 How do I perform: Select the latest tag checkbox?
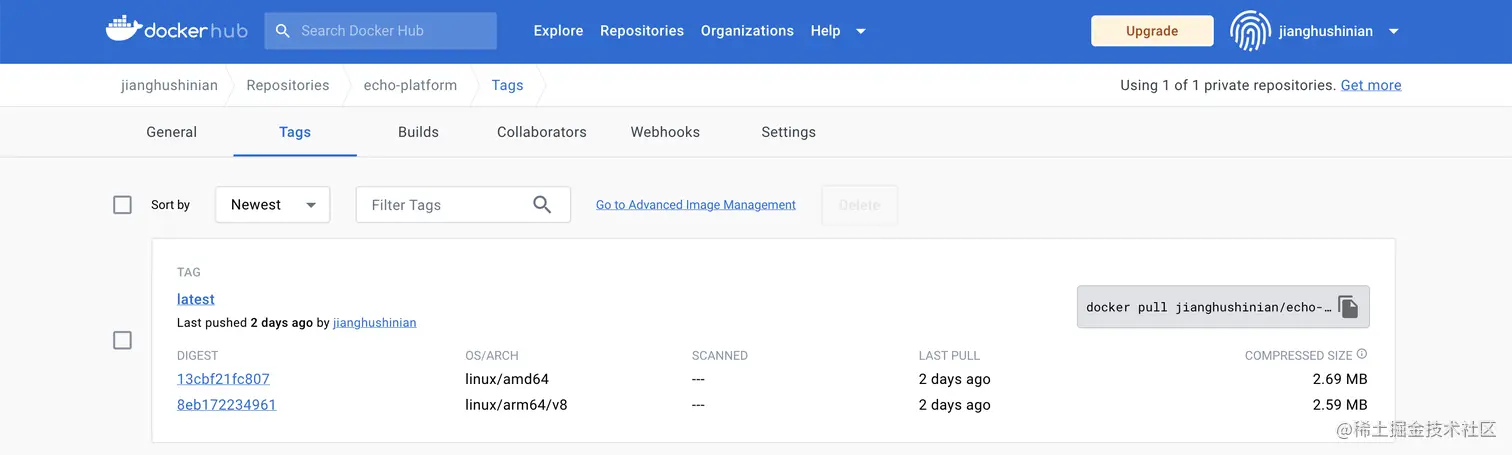tap(123, 340)
